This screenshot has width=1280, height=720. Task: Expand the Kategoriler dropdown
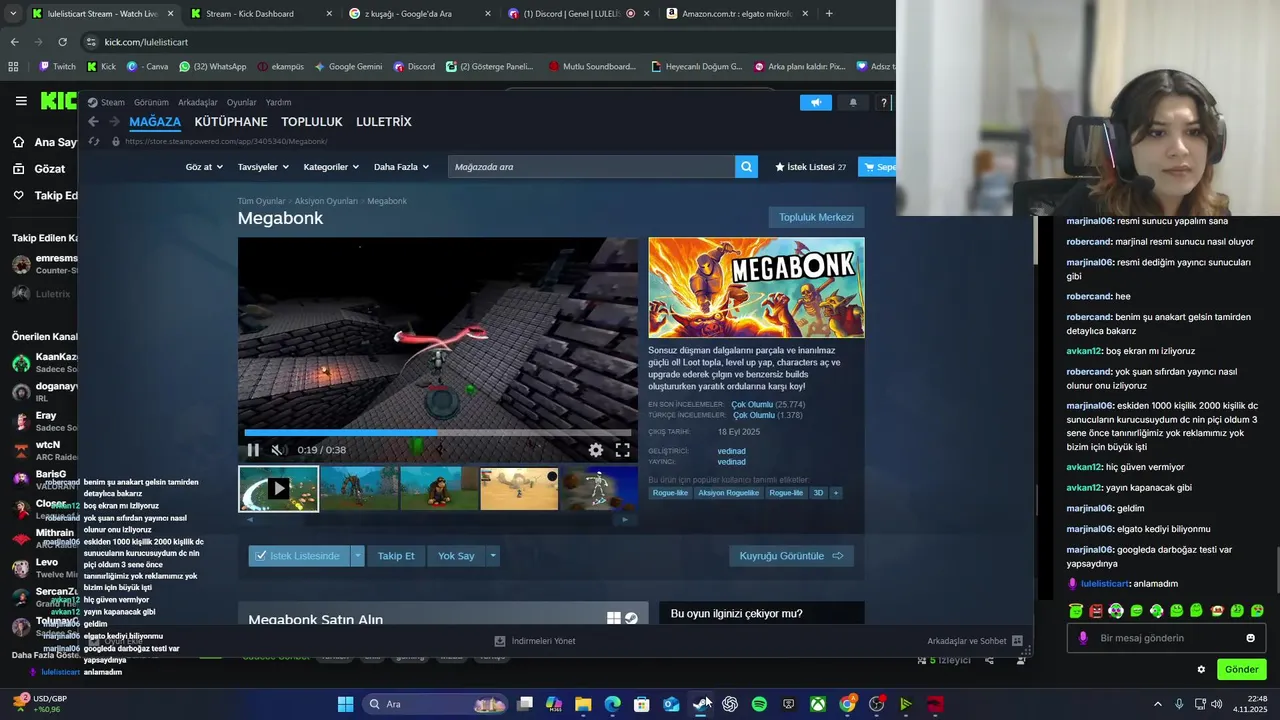click(331, 167)
